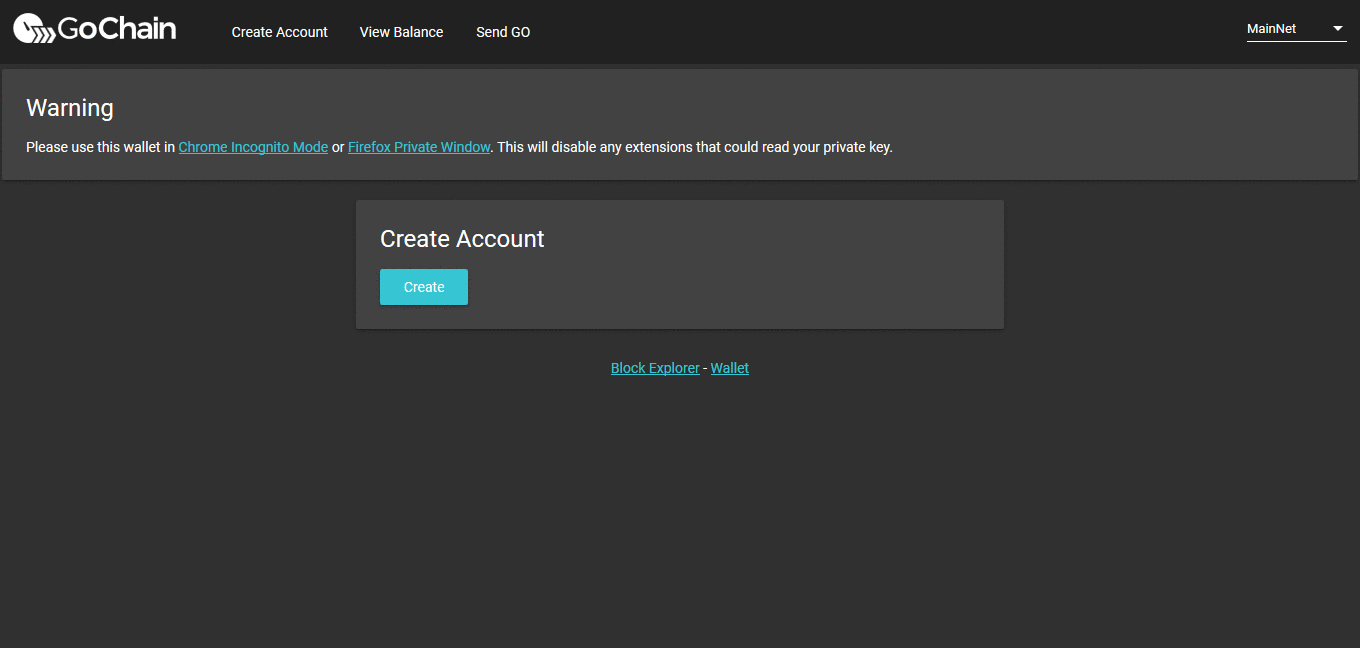This screenshot has height=648, width=1360.
Task: Open the Send GO page
Action: [503, 32]
